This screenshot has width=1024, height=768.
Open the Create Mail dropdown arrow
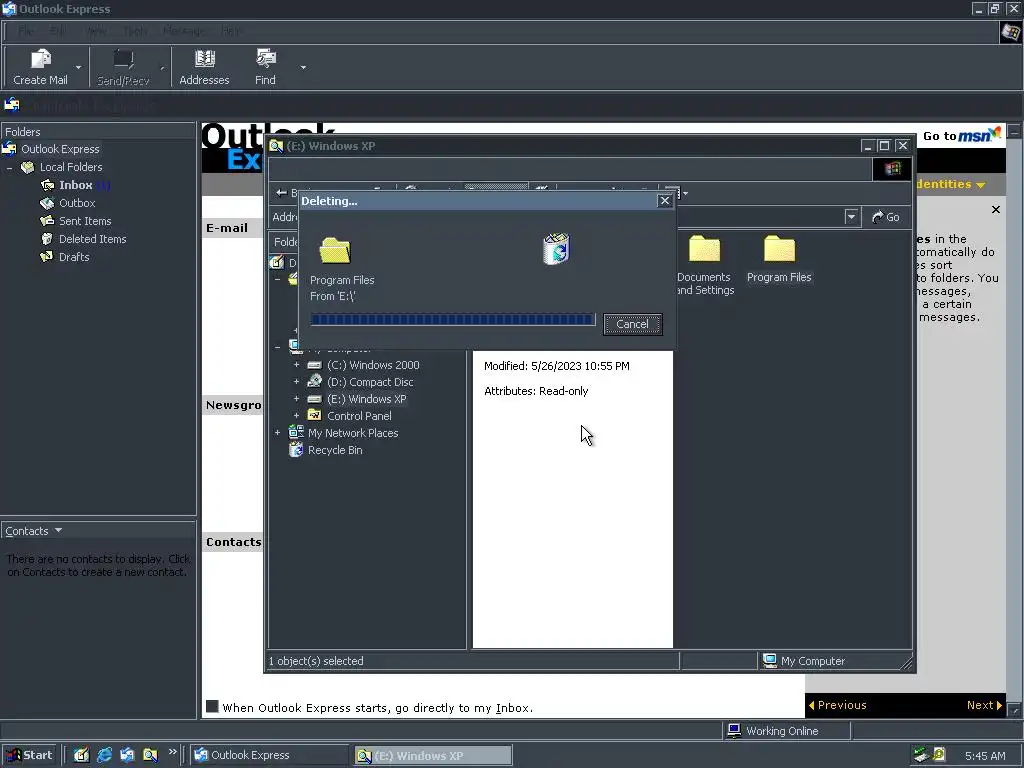click(x=78, y=67)
